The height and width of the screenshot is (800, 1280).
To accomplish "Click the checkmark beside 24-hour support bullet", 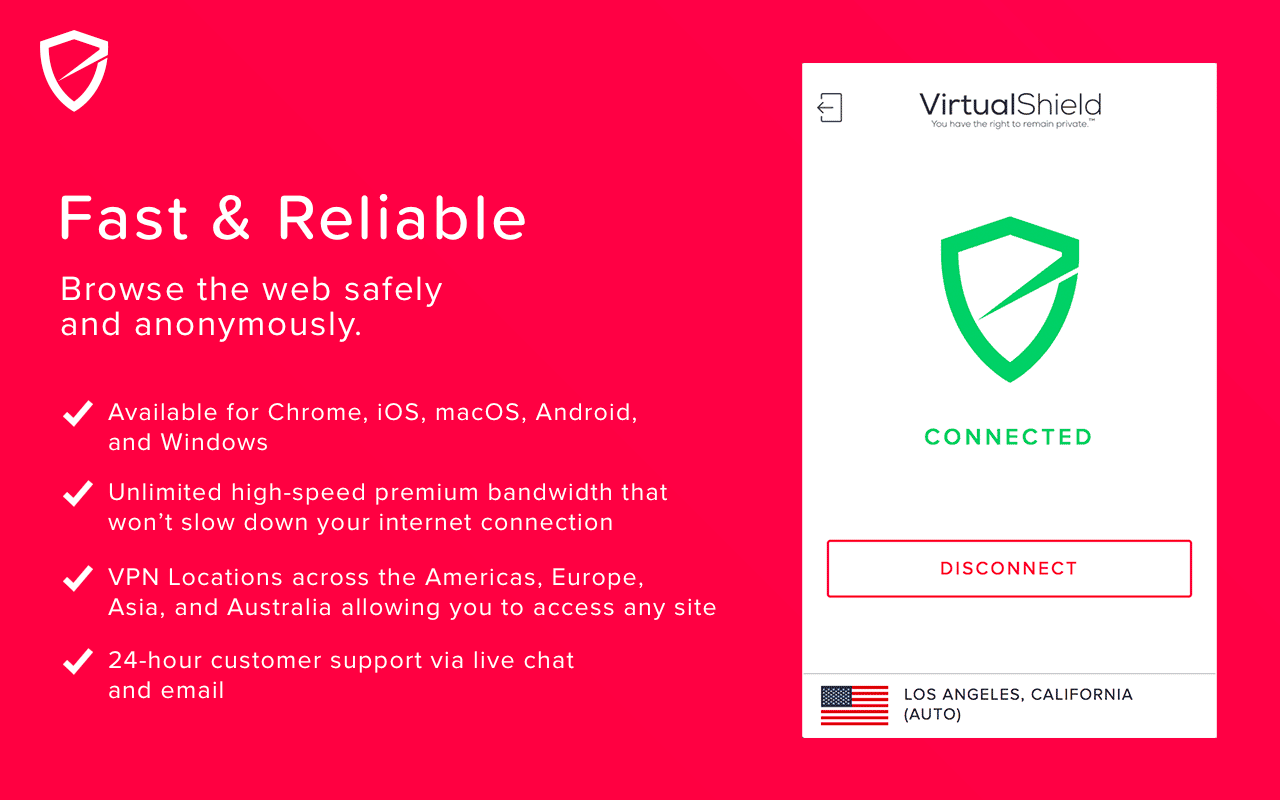I will click(77, 660).
